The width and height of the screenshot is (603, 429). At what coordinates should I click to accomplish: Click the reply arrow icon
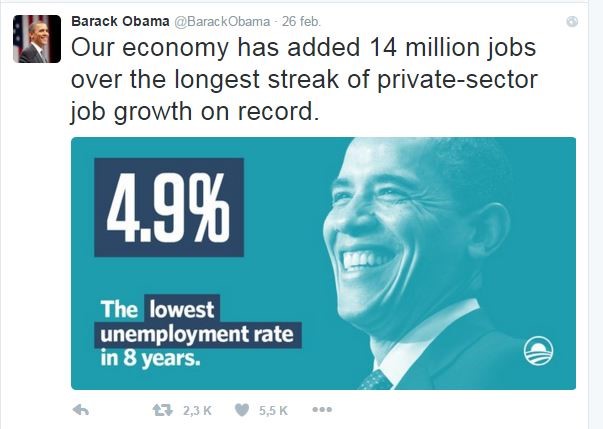click(x=81, y=411)
